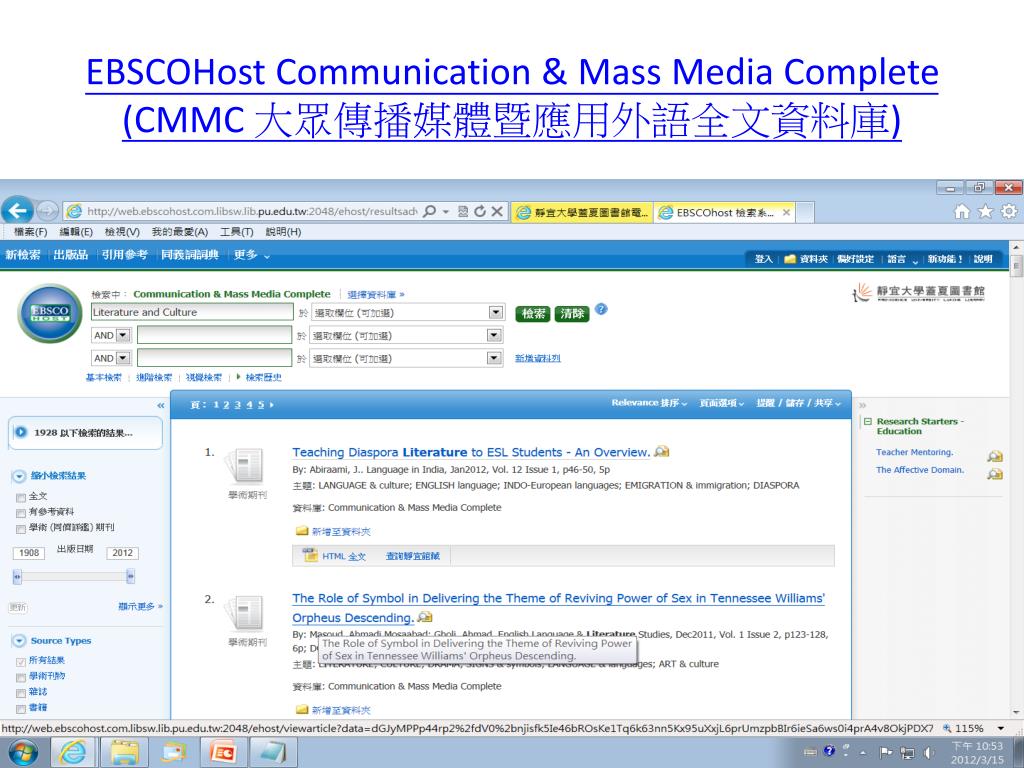Click the browser Back arrow button

[18, 211]
